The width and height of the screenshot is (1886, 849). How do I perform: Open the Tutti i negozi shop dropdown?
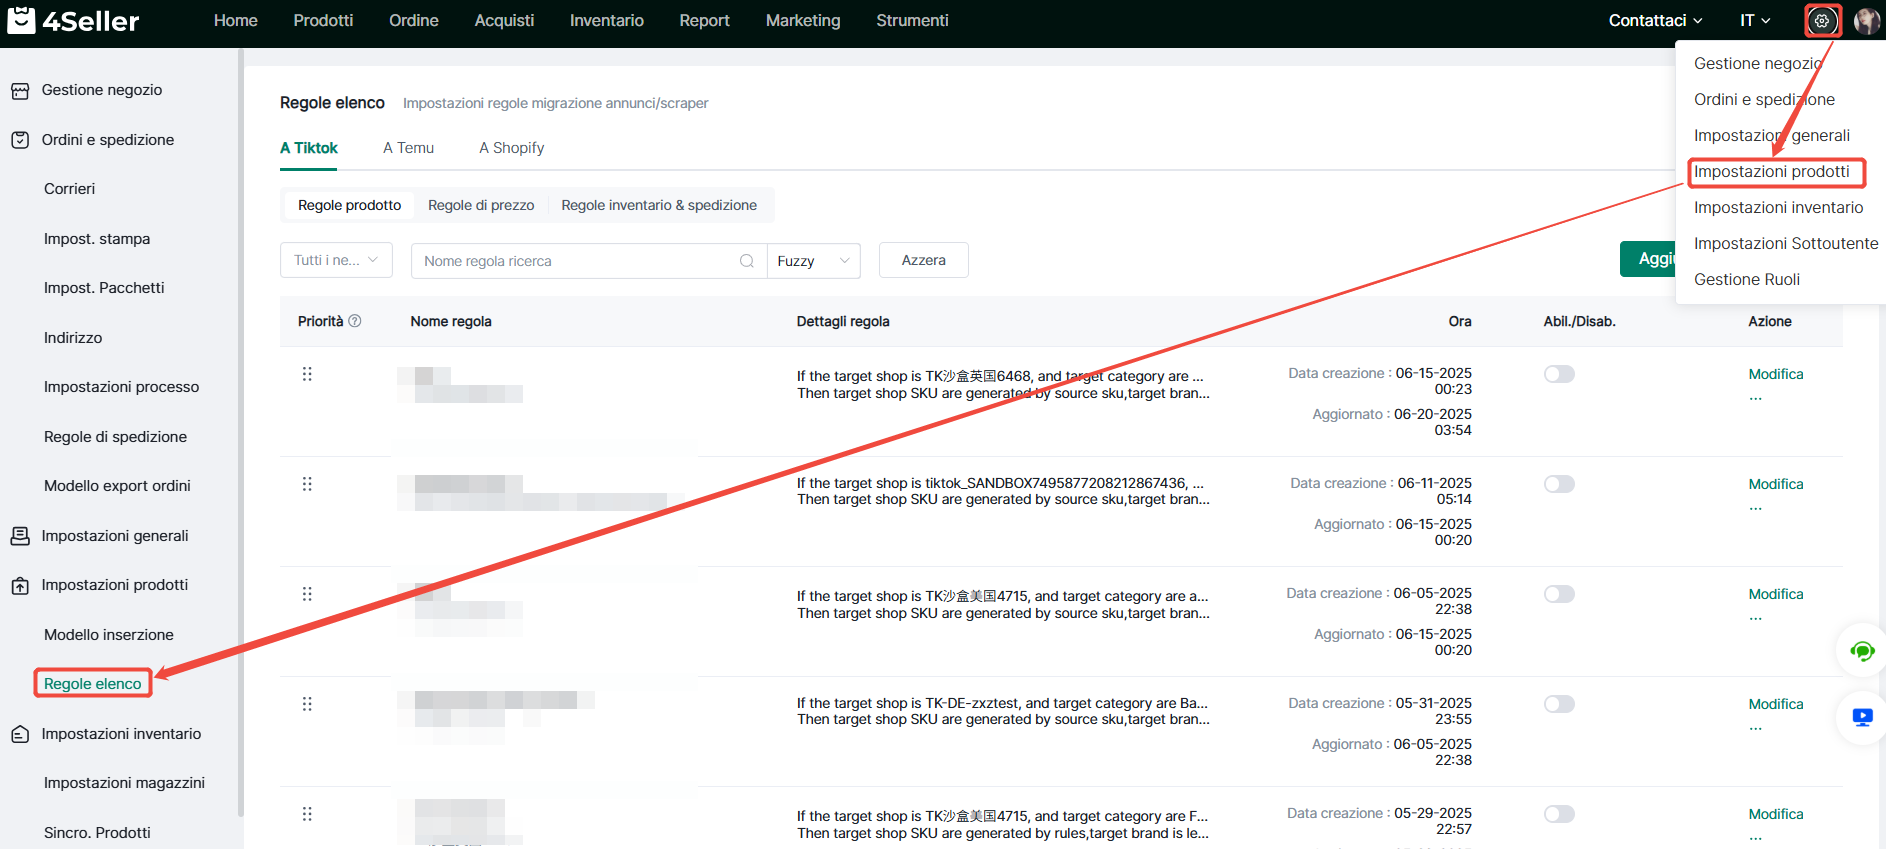336,260
